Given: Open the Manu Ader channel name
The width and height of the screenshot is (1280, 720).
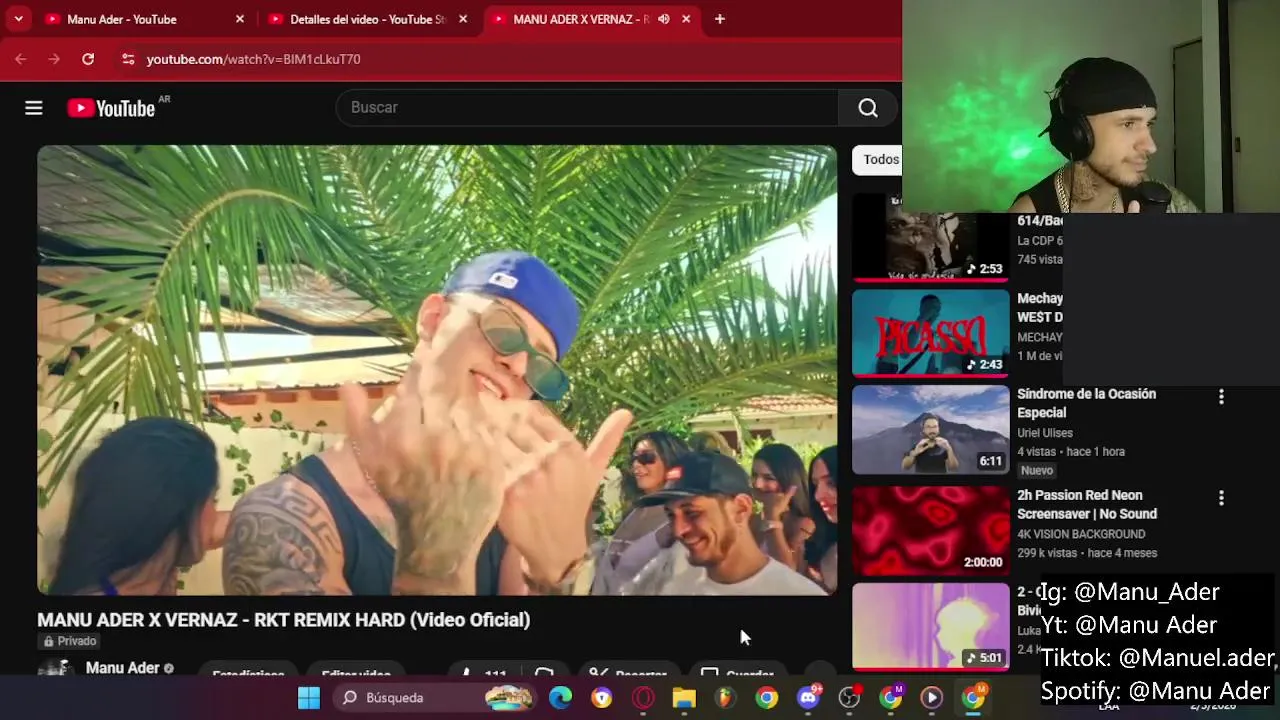Looking at the screenshot, I should [x=122, y=667].
